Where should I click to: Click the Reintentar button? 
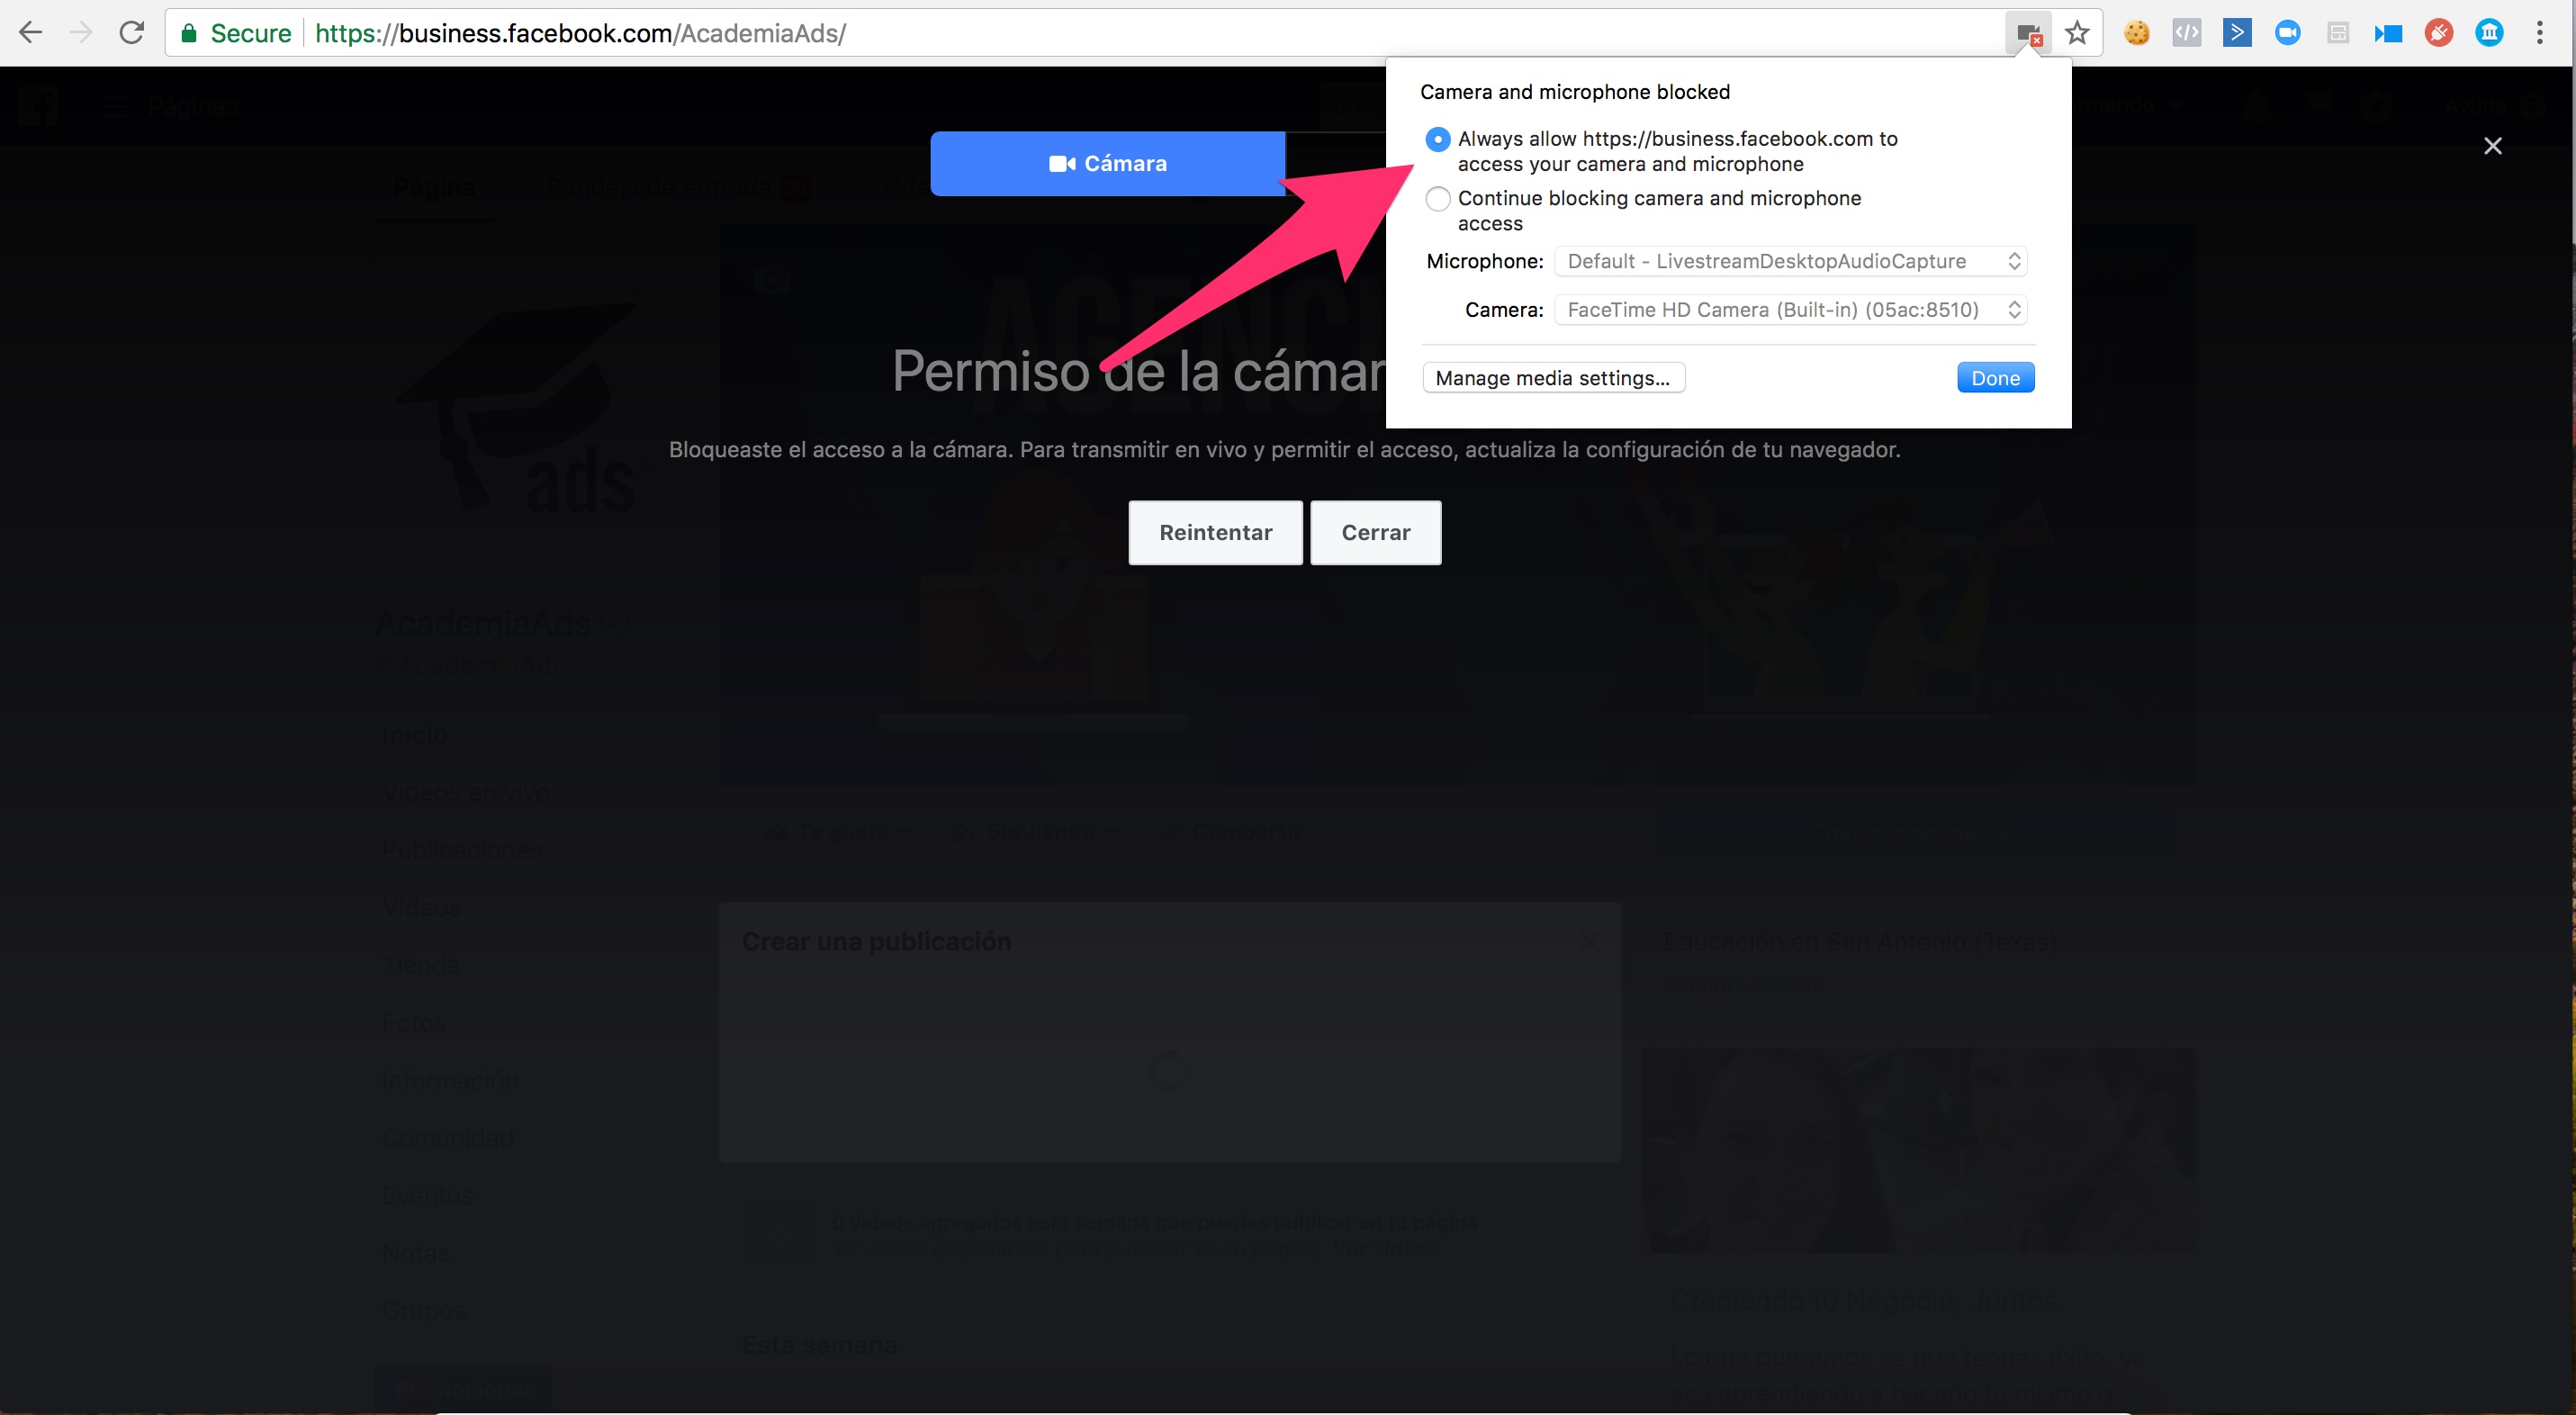point(1215,532)
